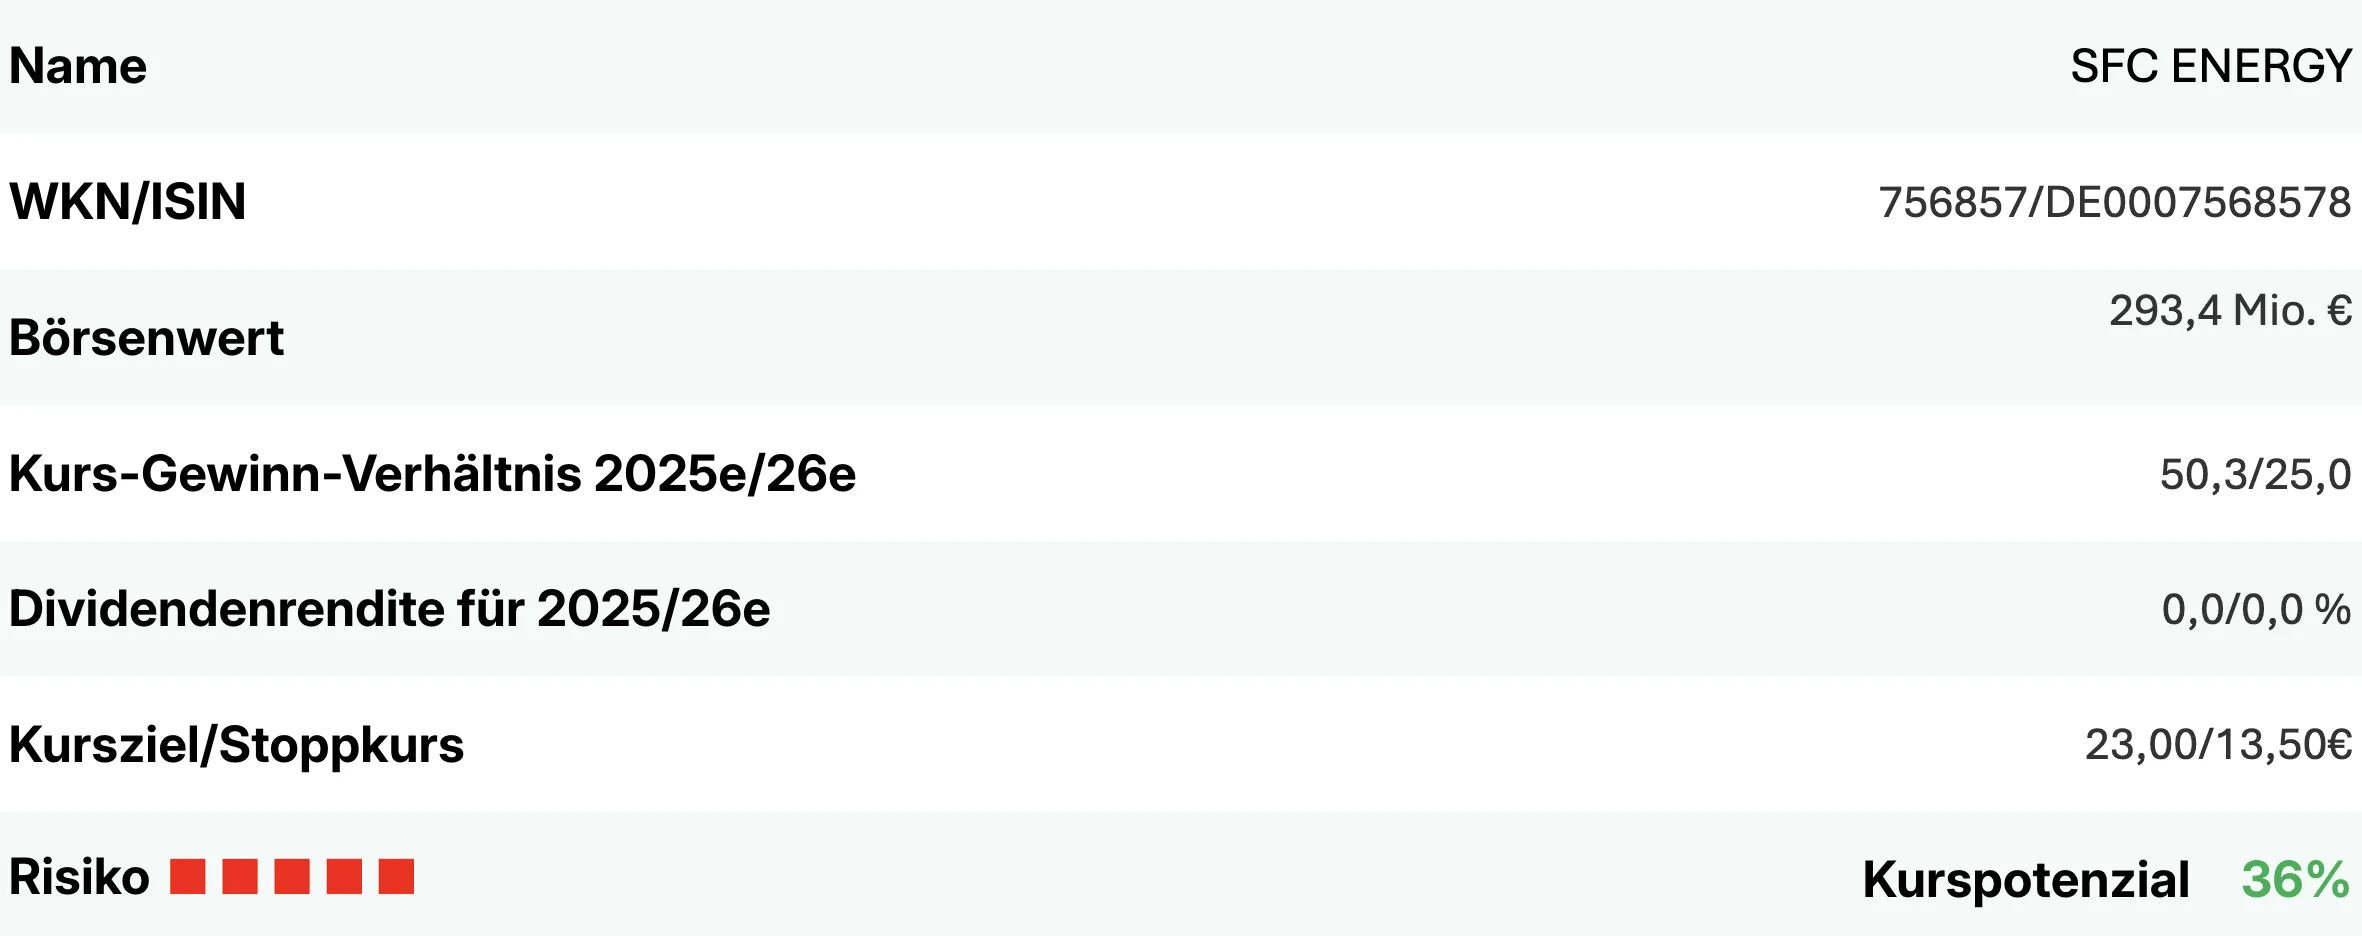Click the Kurspotenzial label
Viewport: 2362px width, 936px height.
point(2025,880)
